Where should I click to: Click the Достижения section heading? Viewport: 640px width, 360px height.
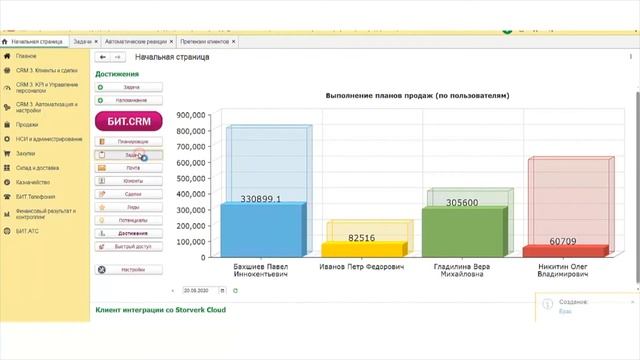[x=117, y=74]
